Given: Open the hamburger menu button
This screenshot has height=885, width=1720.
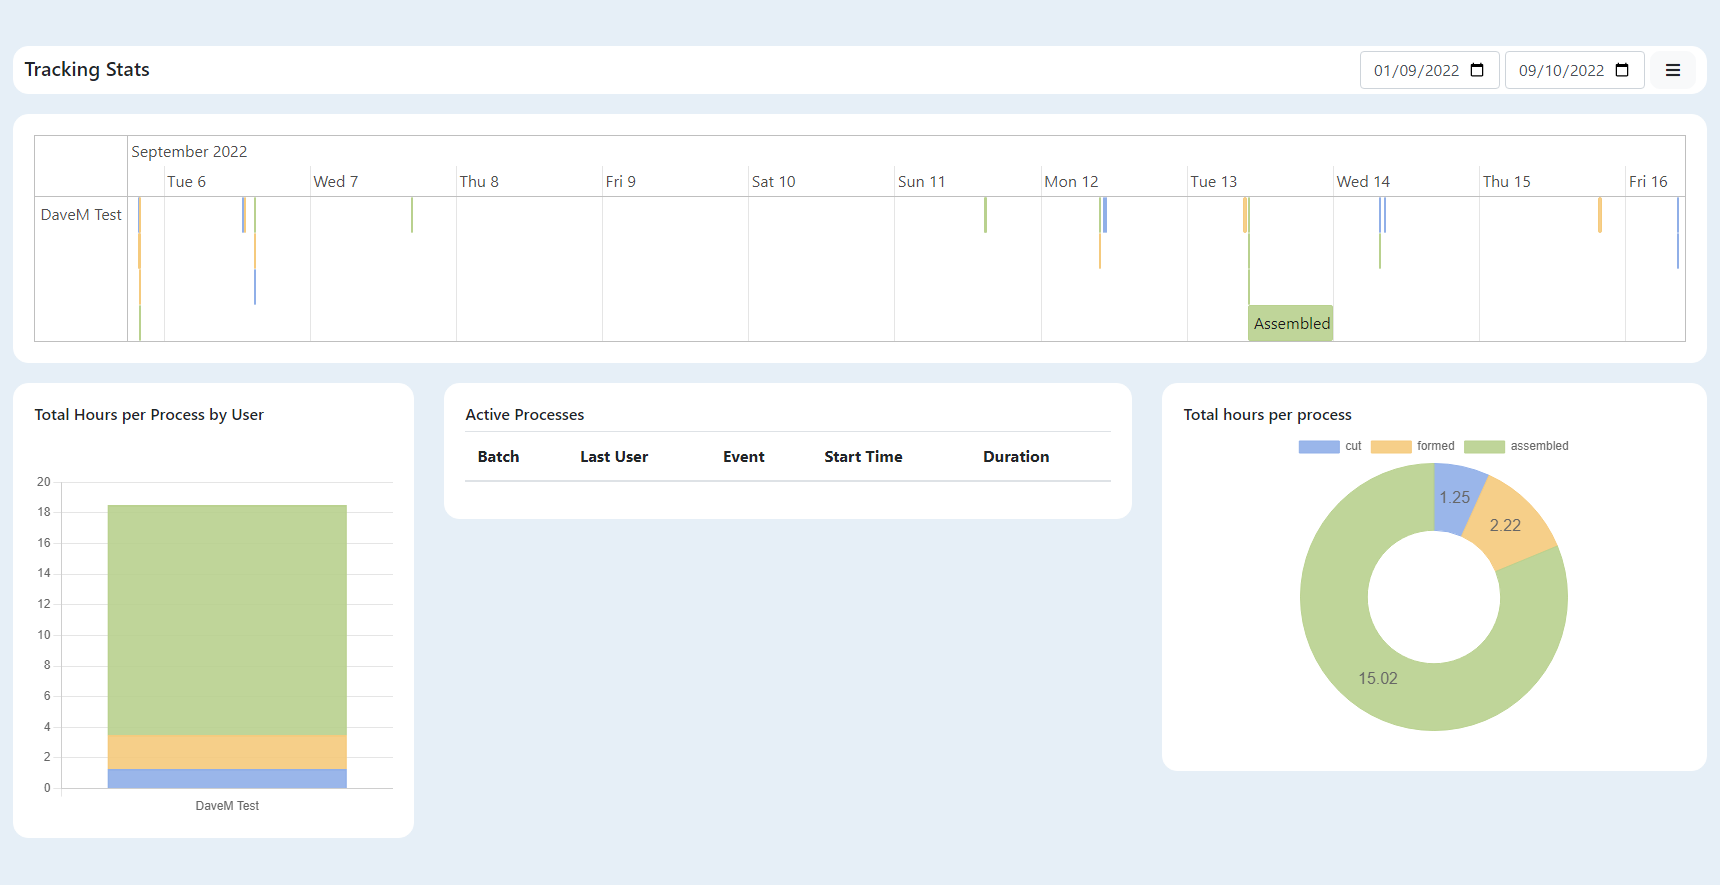Looking at the screenshot, I should pyautogui.click(x=1672, y=70).
